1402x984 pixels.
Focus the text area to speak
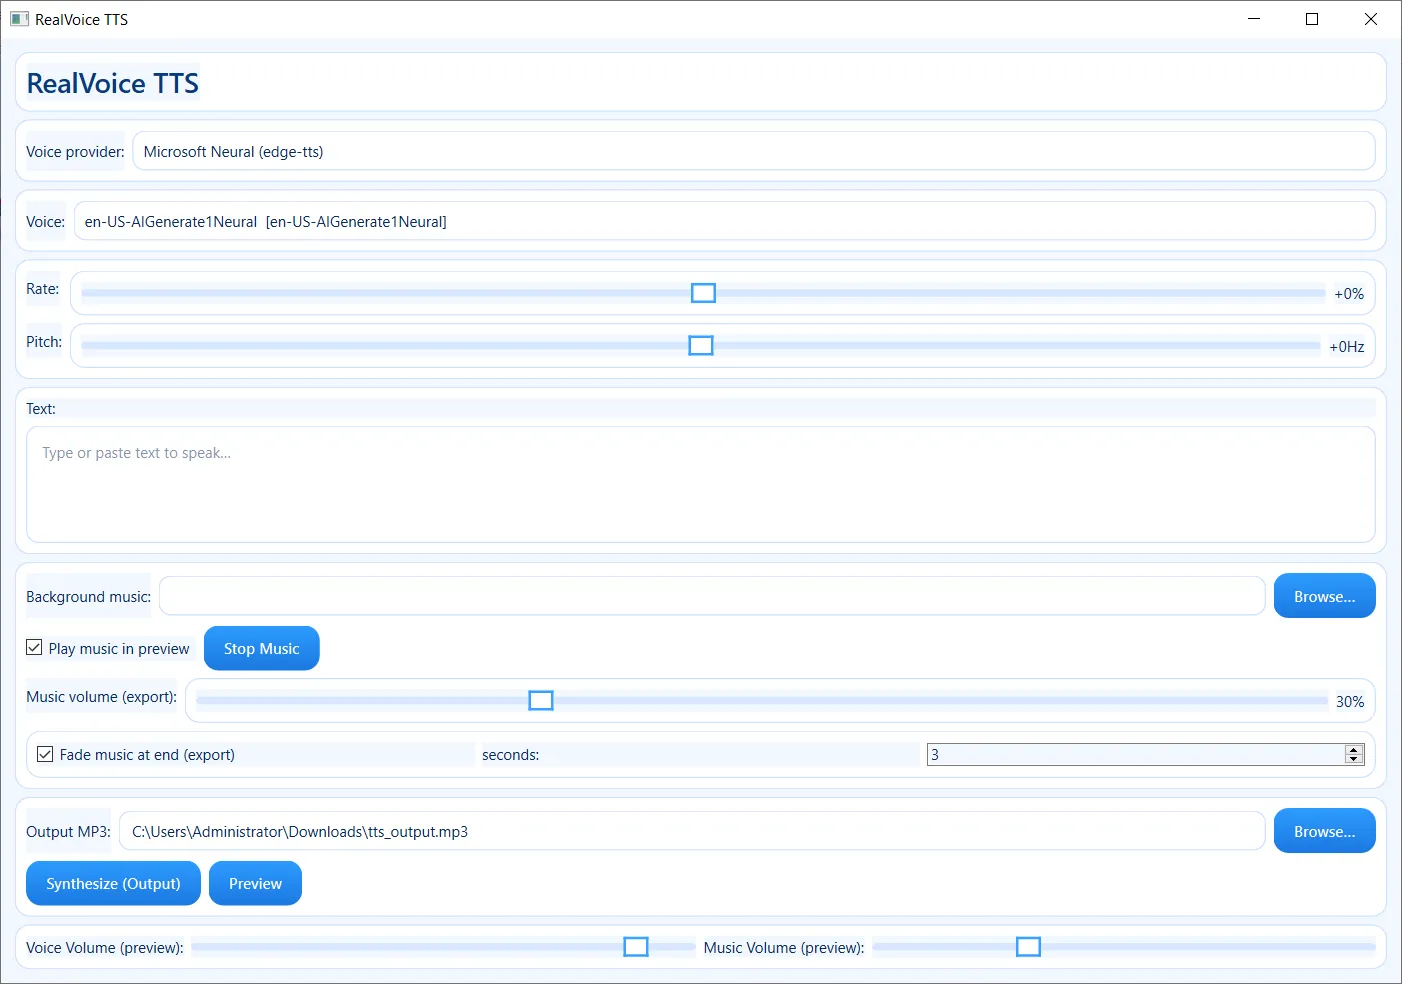(x=700, y=485)
